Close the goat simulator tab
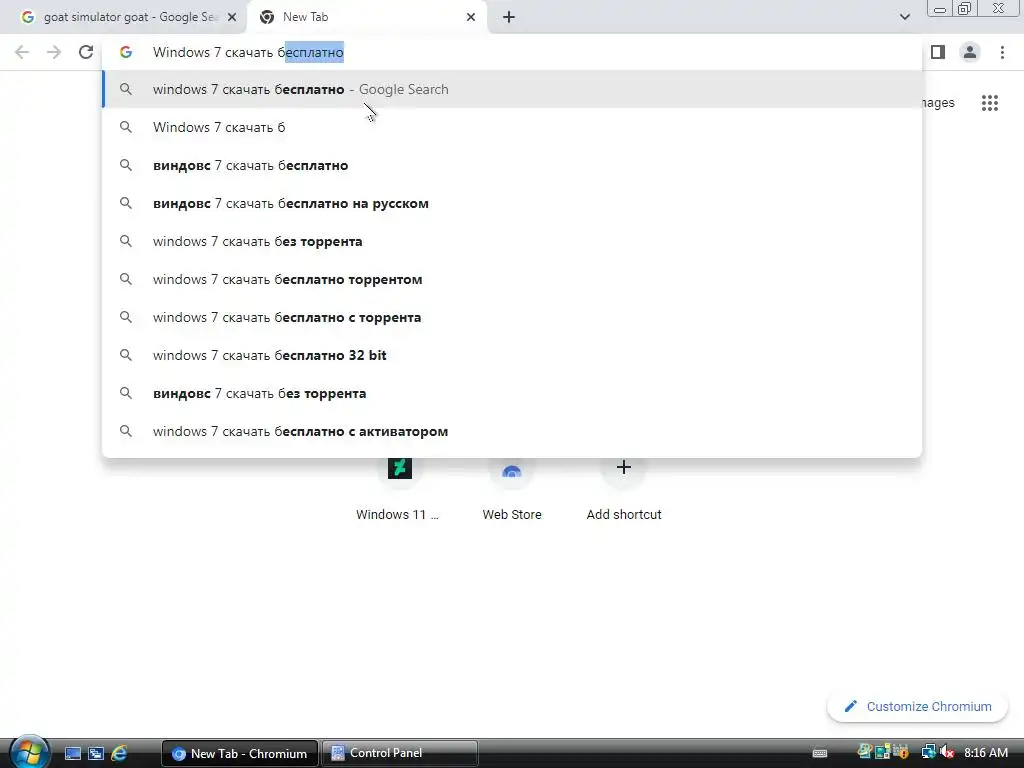1024x768 pixels. [x=231, y=17]
